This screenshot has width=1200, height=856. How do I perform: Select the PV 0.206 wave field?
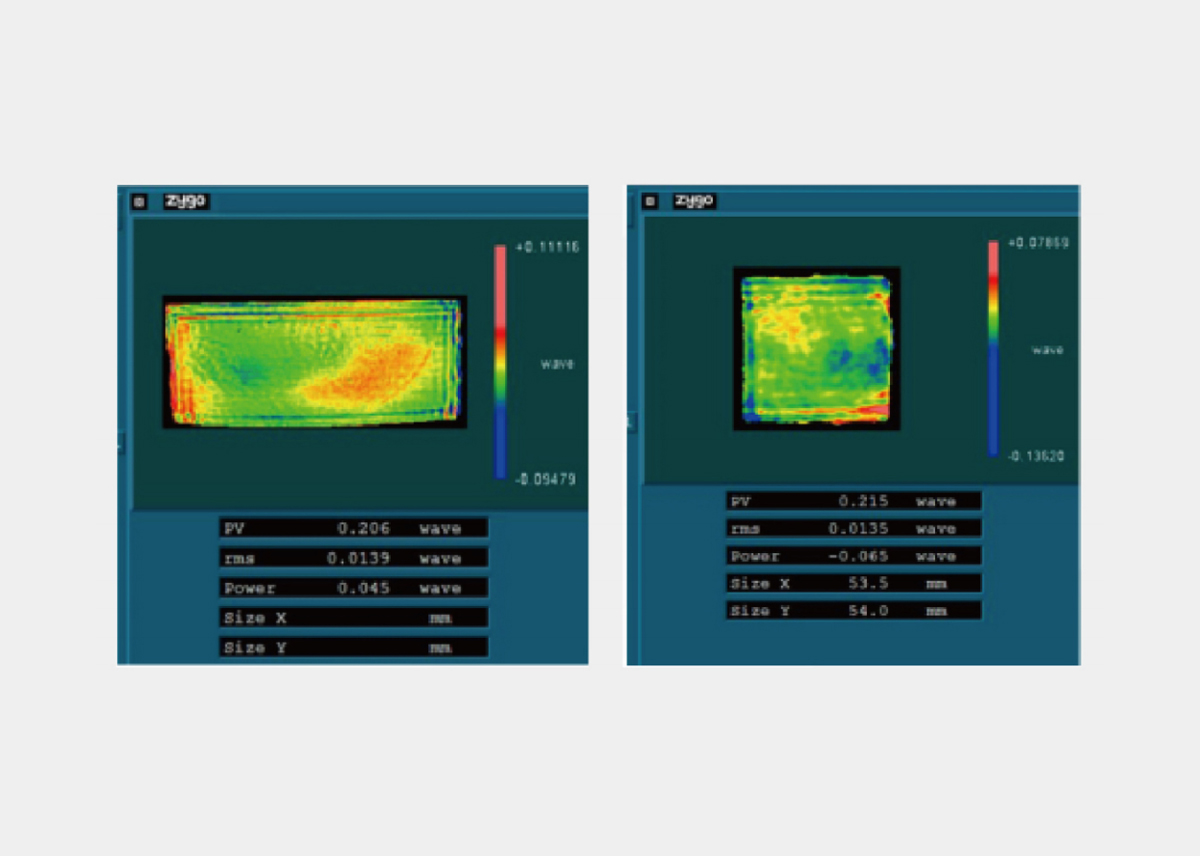[354, 528]
